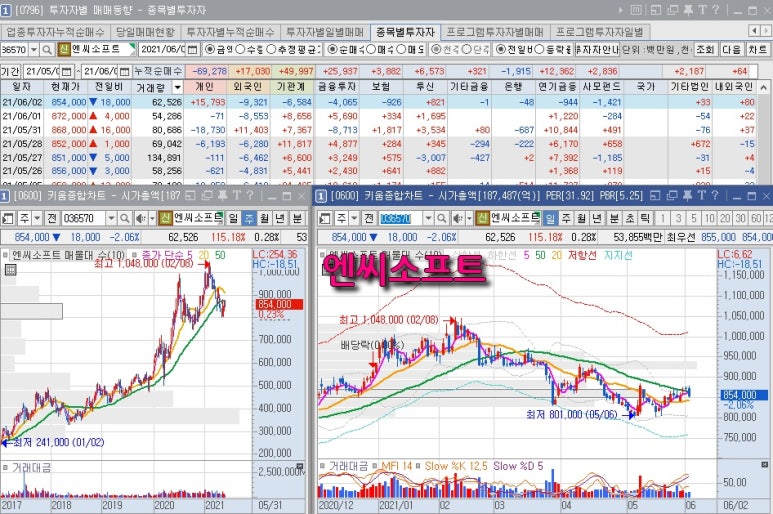Select the 매수 radio button
The width and height of the screenshot is (773, 514).
371,49
